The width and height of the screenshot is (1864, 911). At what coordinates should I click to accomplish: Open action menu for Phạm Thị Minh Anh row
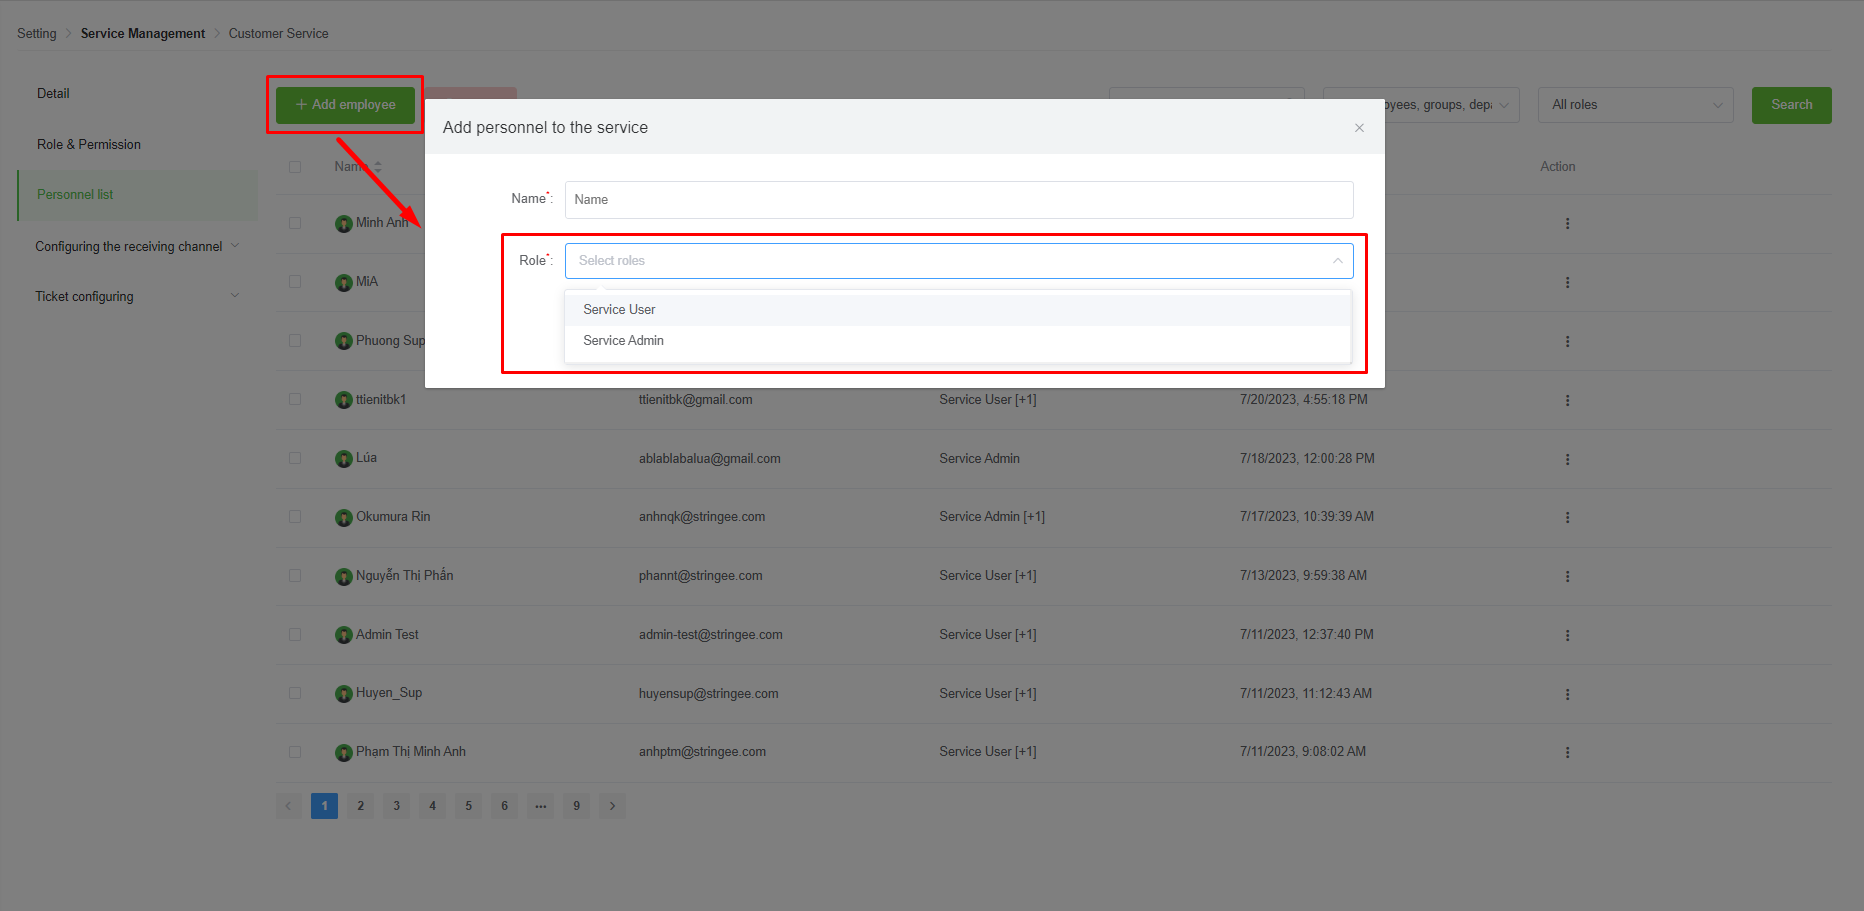point(1567,753)
